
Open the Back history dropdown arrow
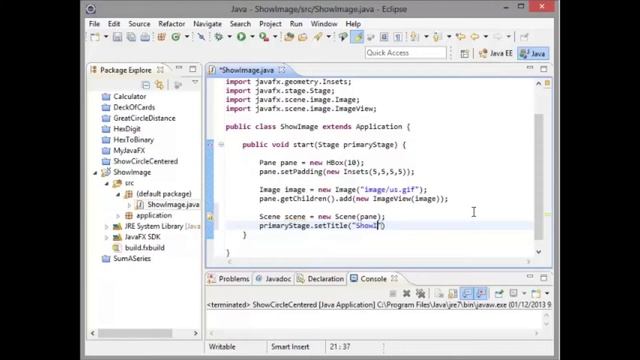tap(486, 37)
